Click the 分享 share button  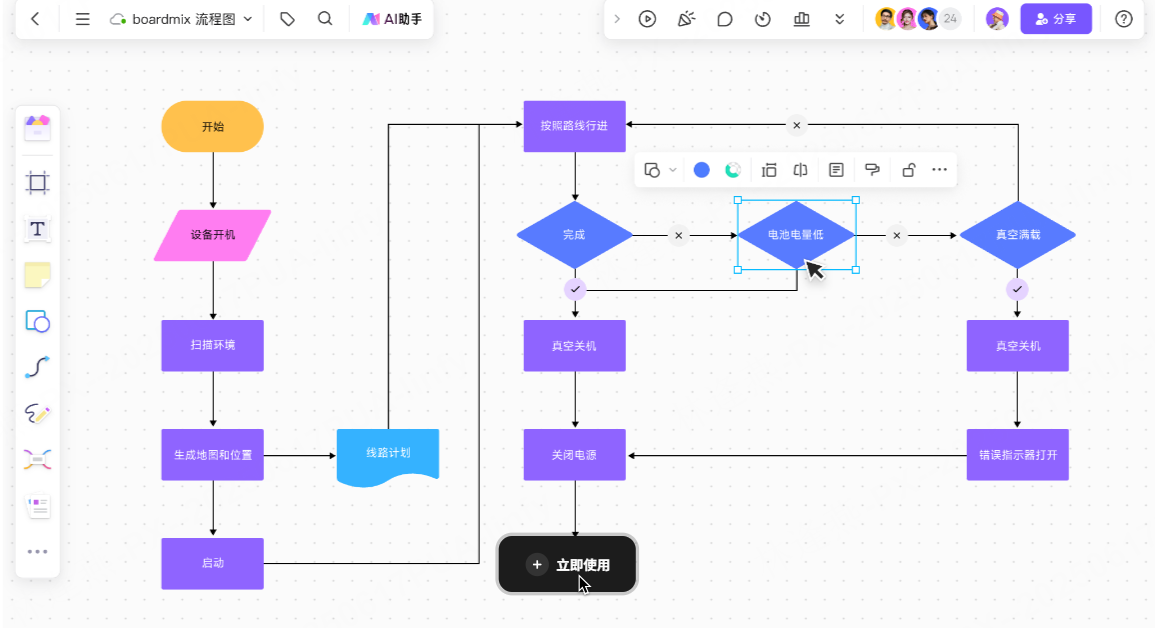coord(1056,19)
